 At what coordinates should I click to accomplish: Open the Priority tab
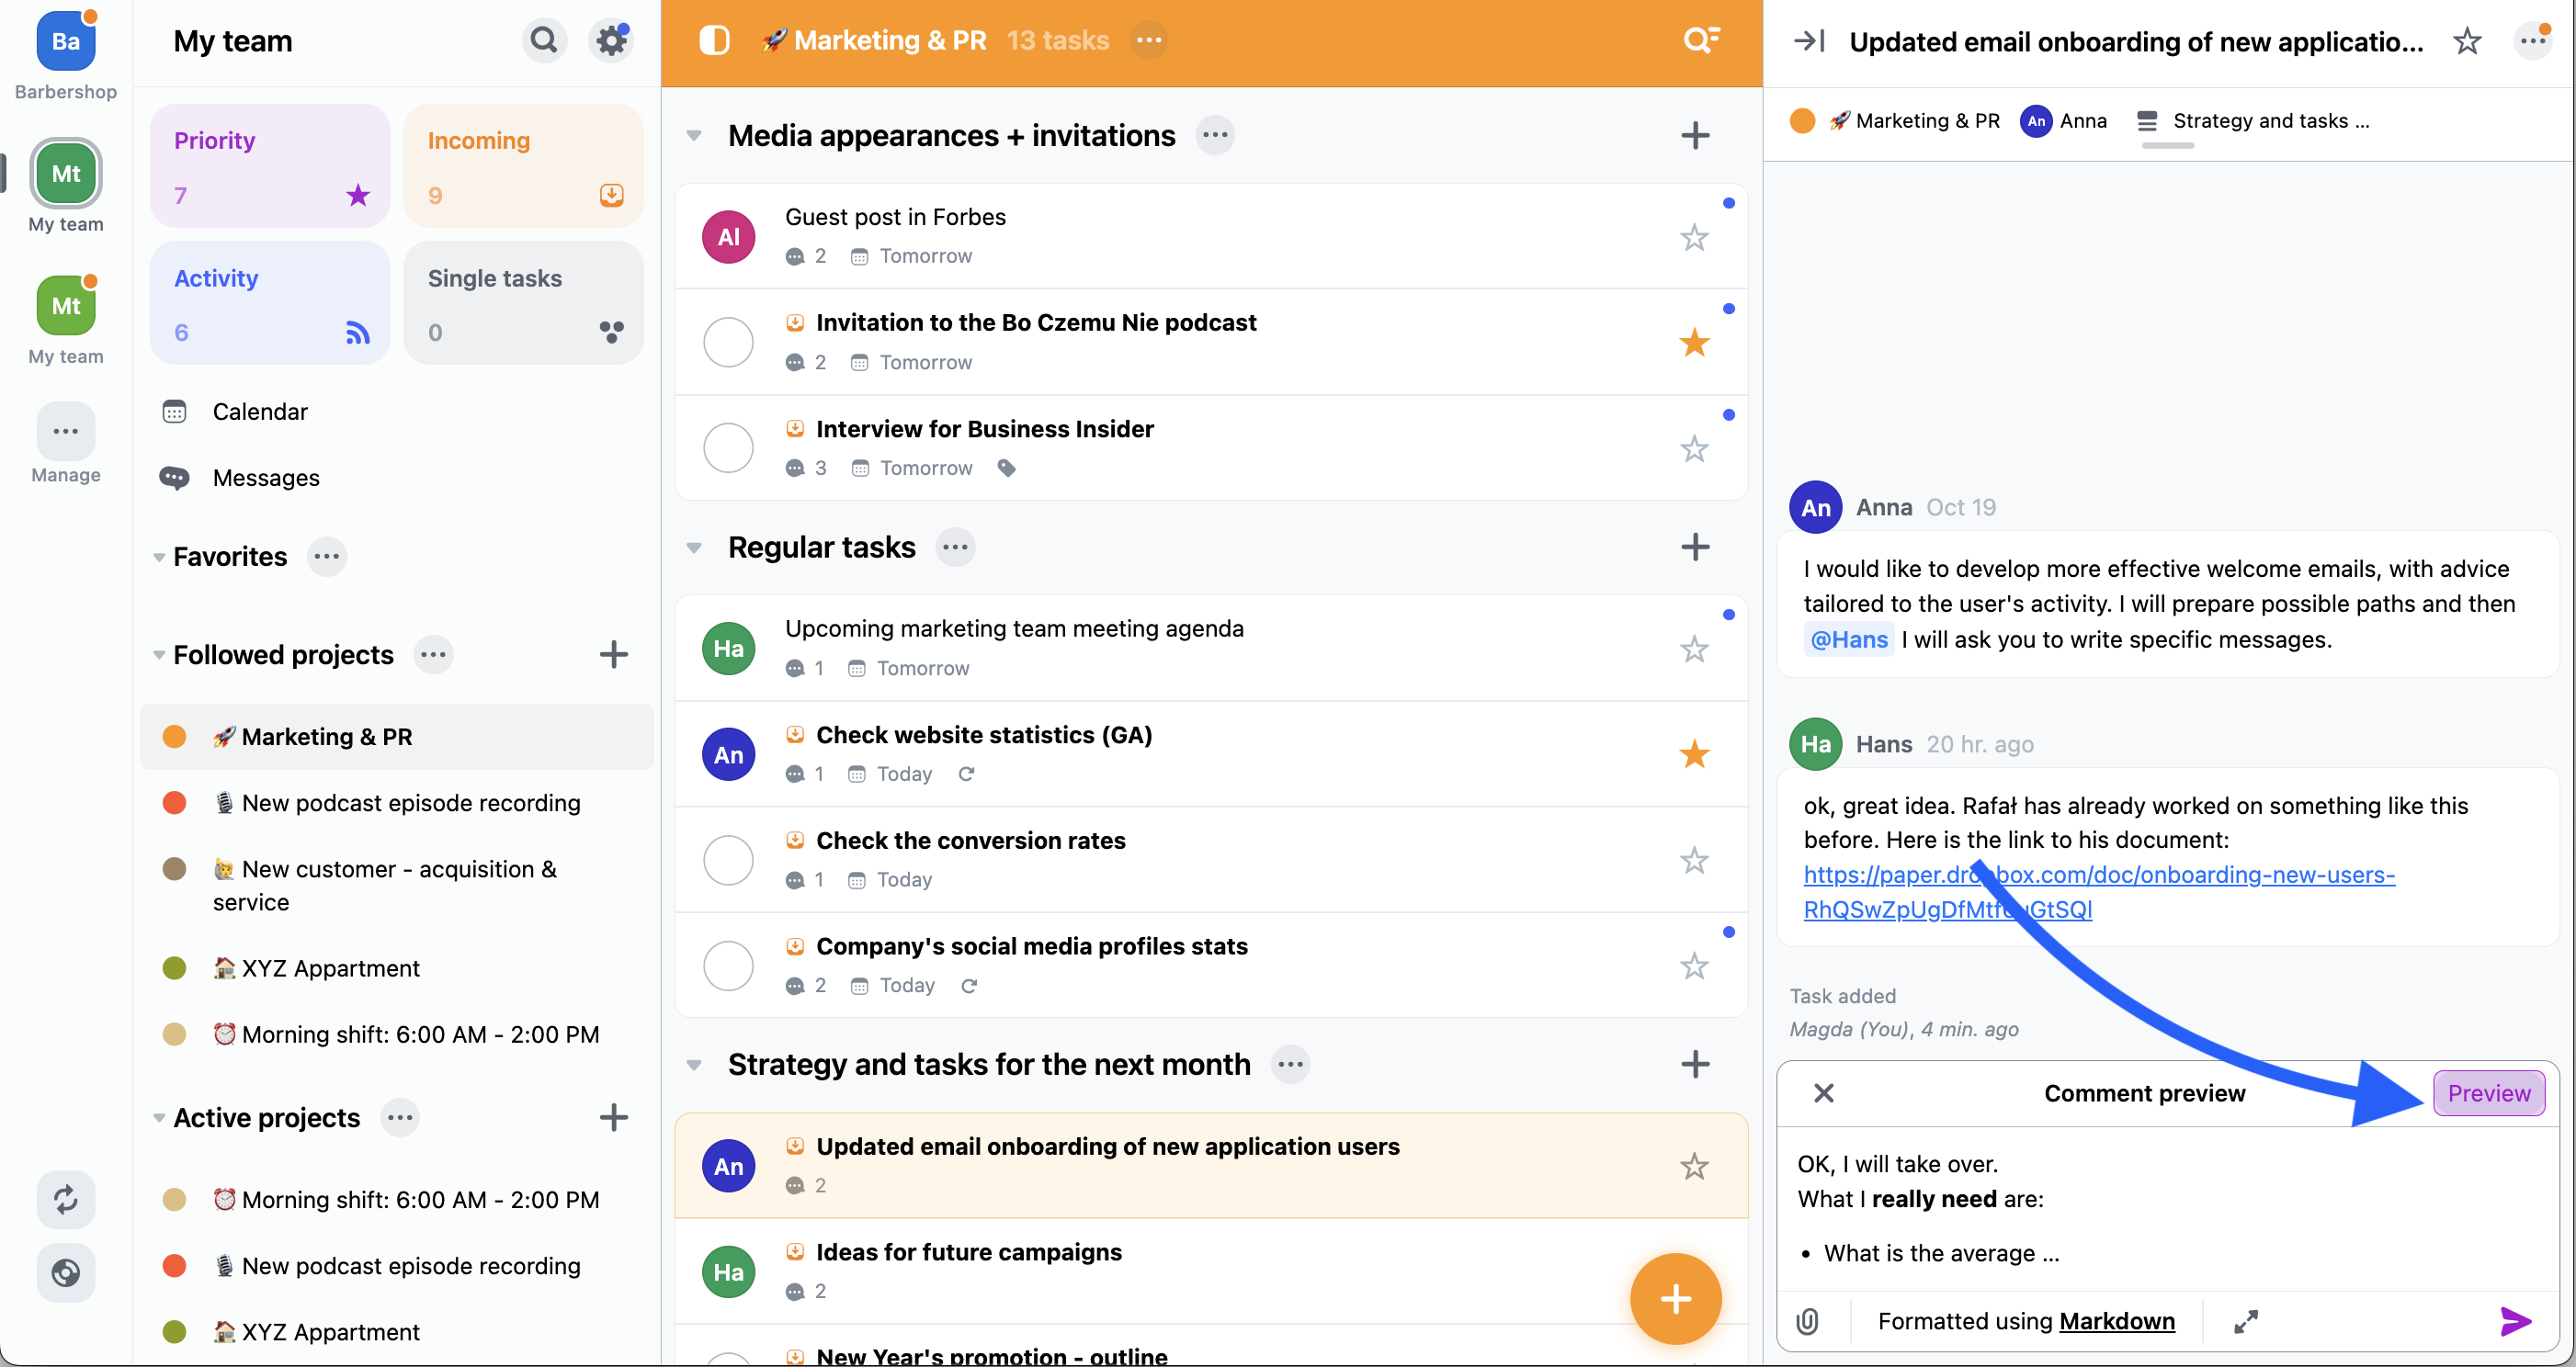[x=269, y=166]
